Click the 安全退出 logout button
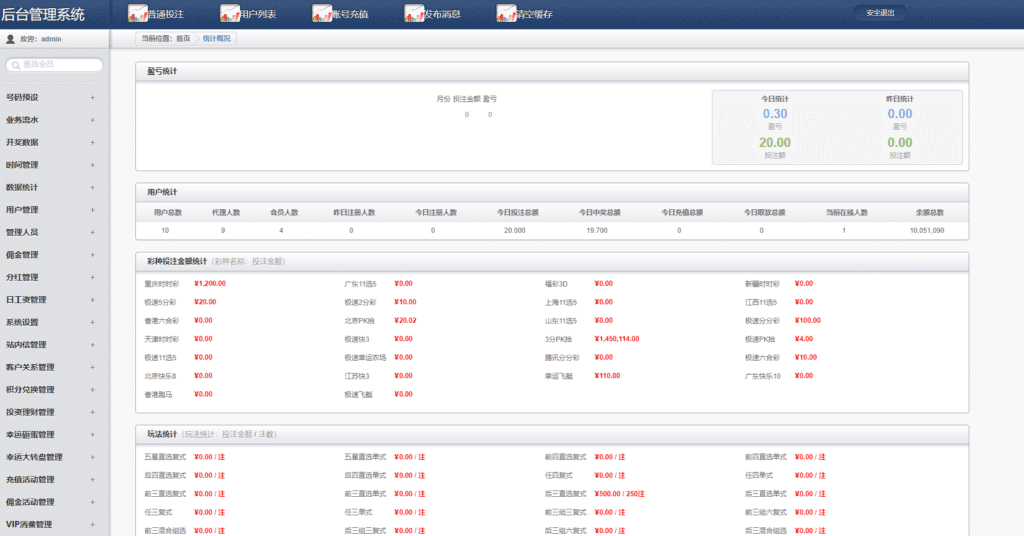Screen dimensions: 1024x536 (x=880, y=13)
